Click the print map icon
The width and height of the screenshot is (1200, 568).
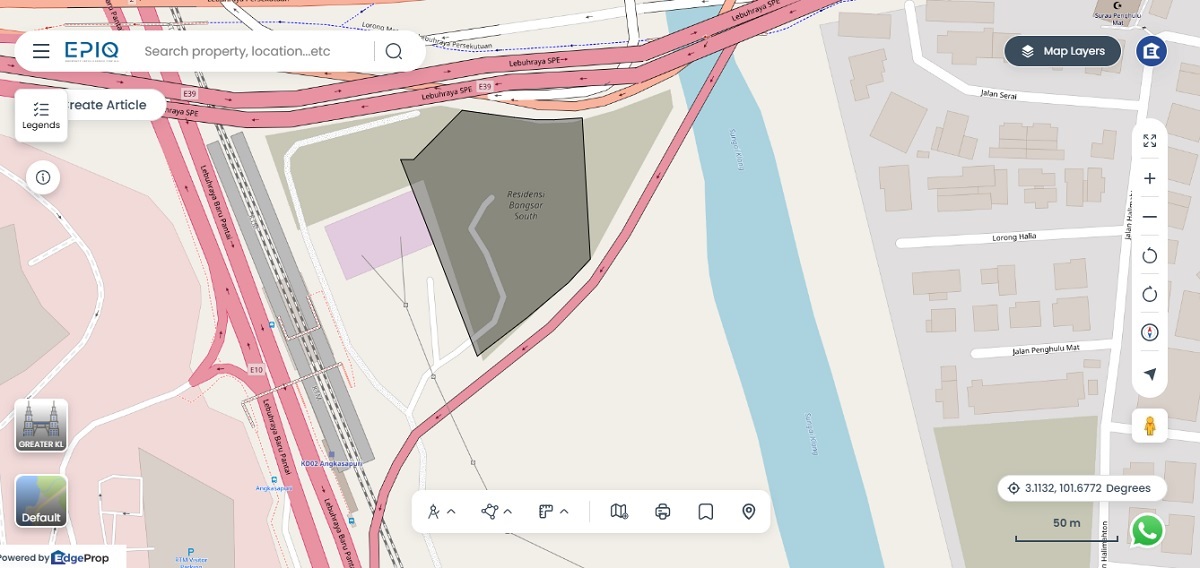pos(662,512)
